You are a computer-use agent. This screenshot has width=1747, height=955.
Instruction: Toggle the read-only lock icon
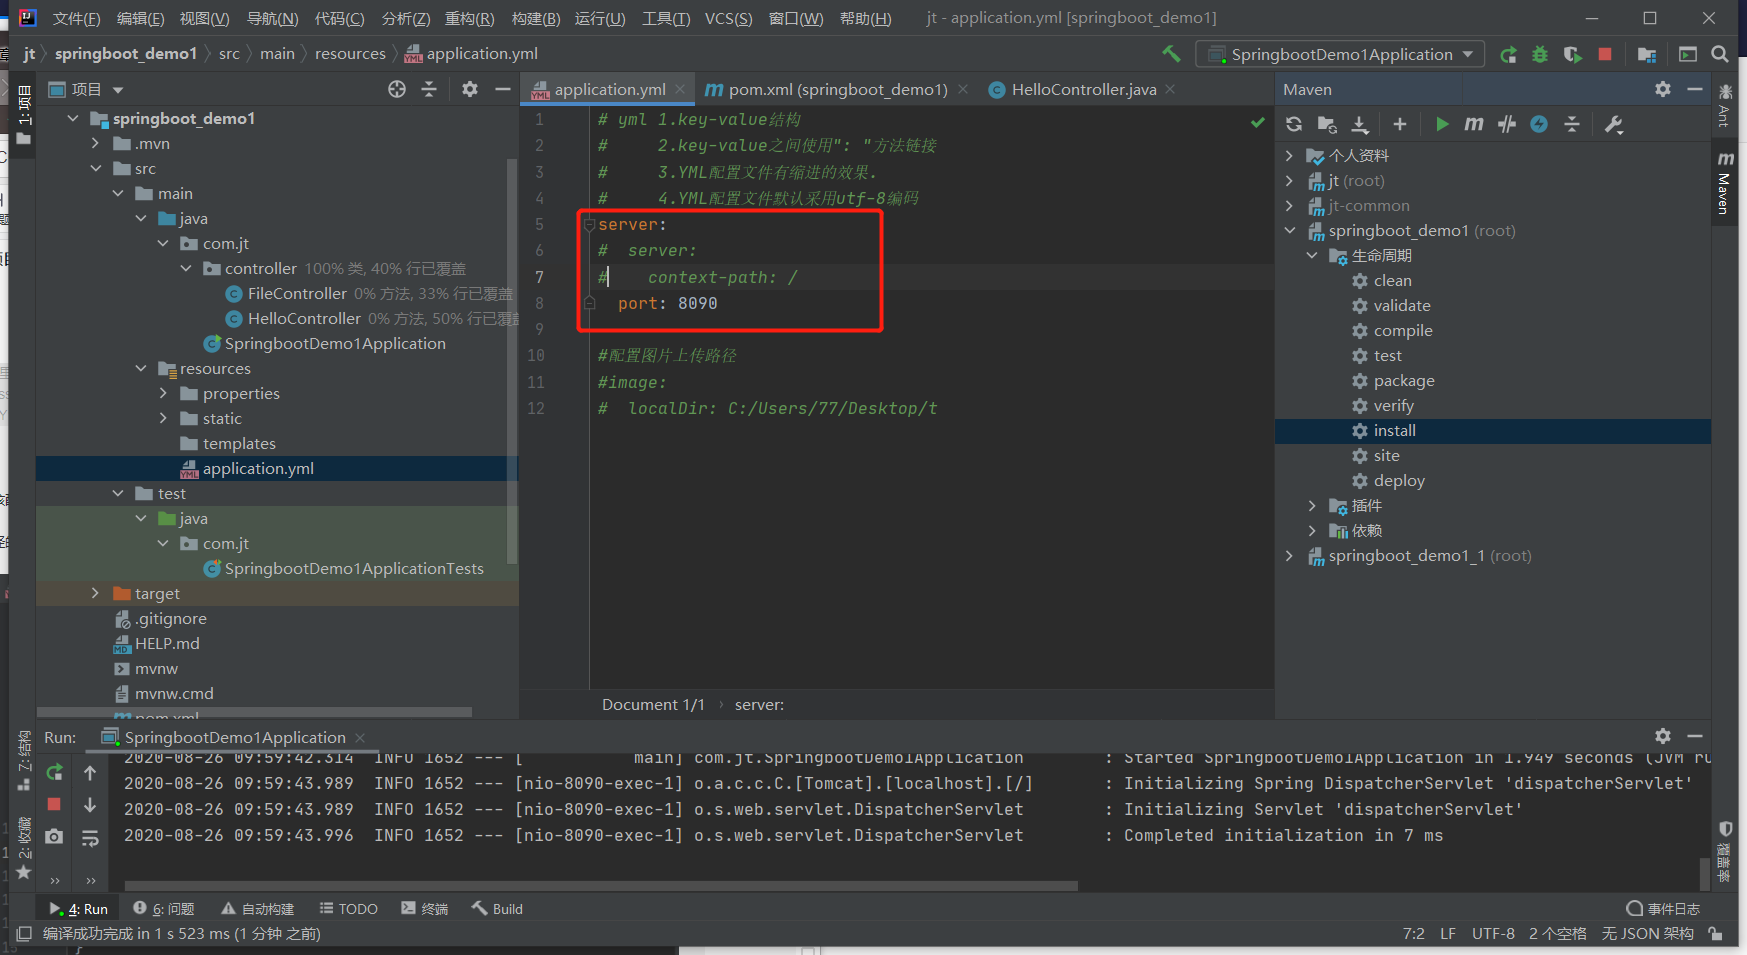click(1716, 933)
